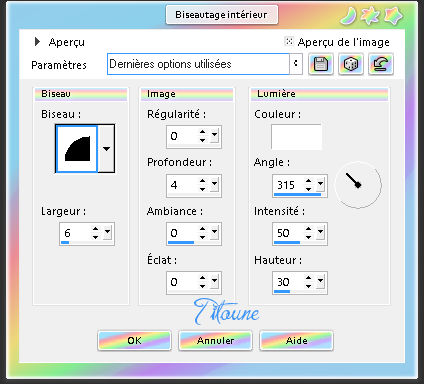Image resolution: width=424 pixels, height=384 pixels.
Task: Increase the Intensité value
Action: click(x=309, y=229)
